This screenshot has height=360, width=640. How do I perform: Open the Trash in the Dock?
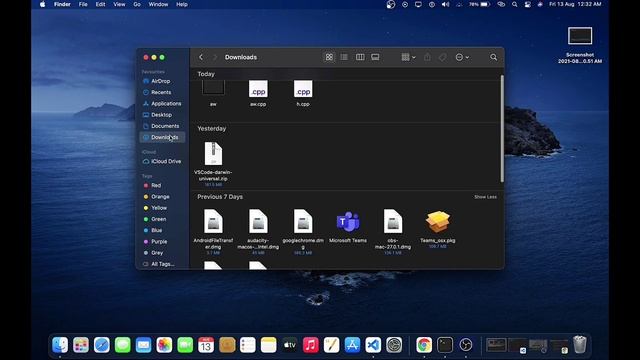(580, 345)
